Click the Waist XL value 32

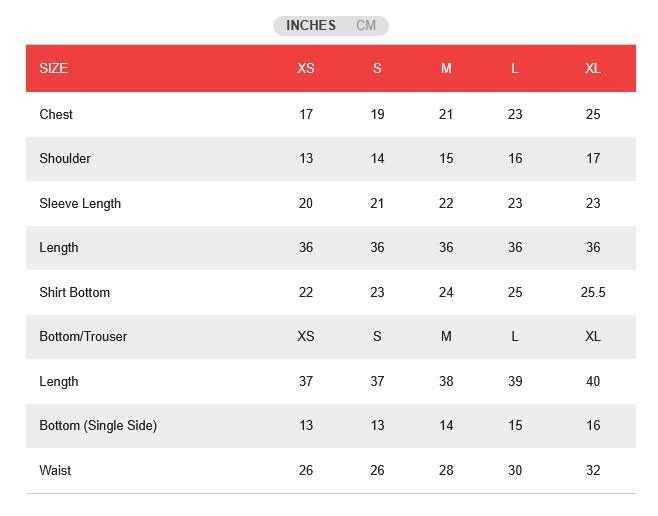[593, 471]
